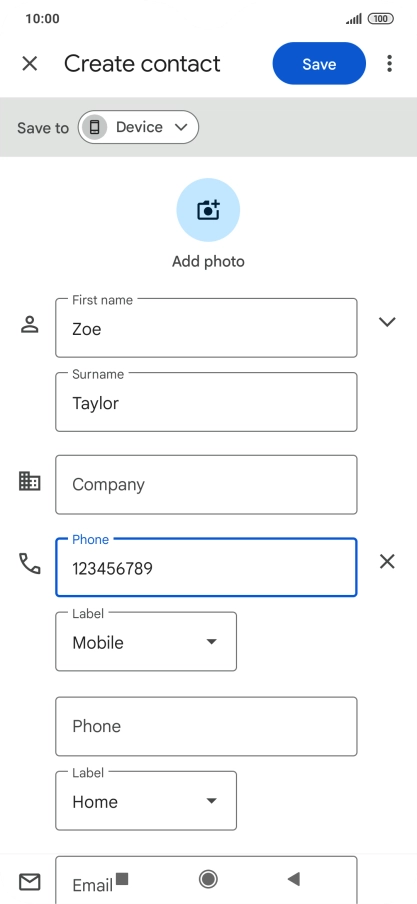
Task: Tap the Android back navigation triangle
Action: click(294, 879)
